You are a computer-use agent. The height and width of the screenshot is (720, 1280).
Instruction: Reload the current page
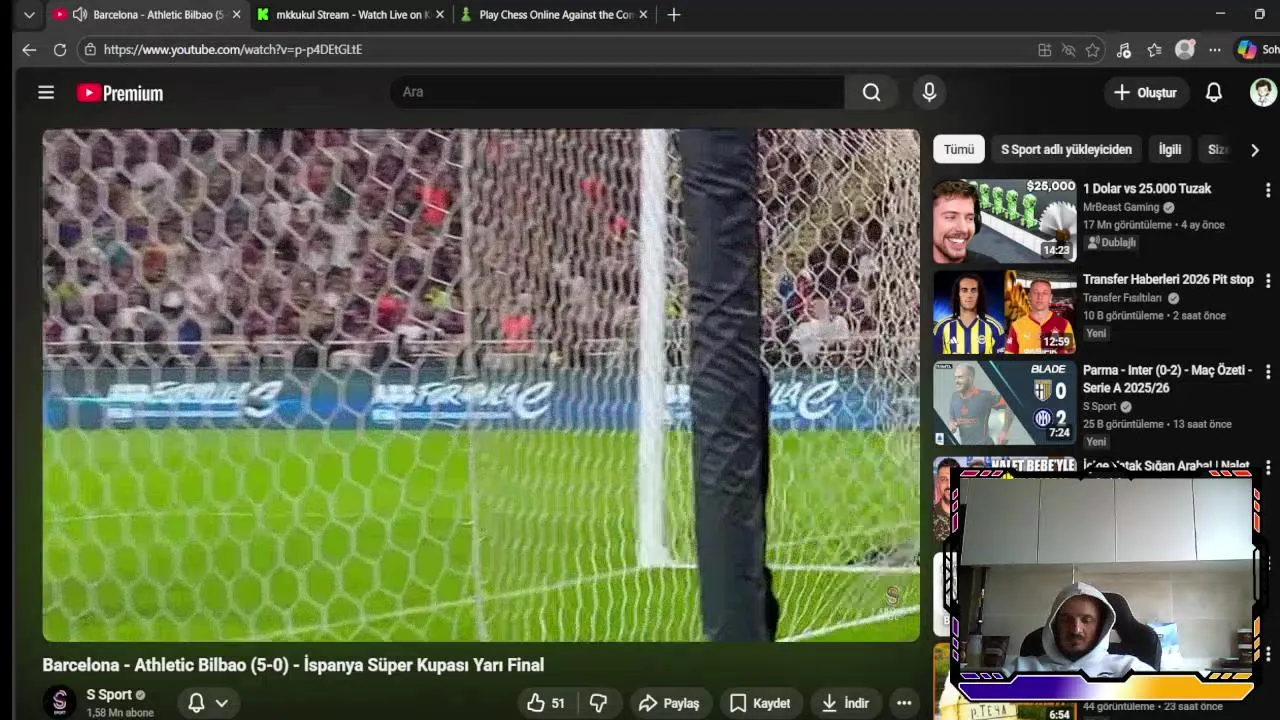[x=60, y=49]
